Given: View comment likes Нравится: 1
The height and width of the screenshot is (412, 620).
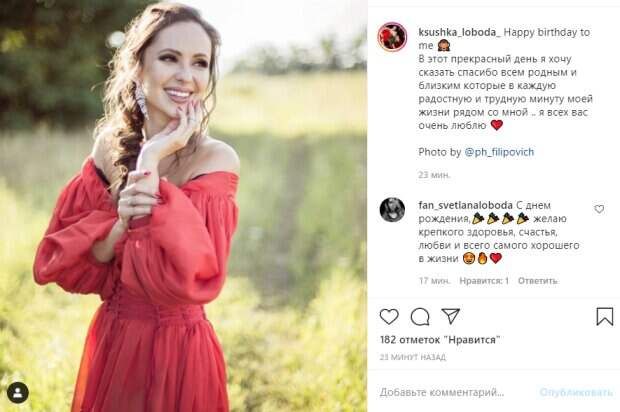Looking at the screenshot, I should pos(484,281).
